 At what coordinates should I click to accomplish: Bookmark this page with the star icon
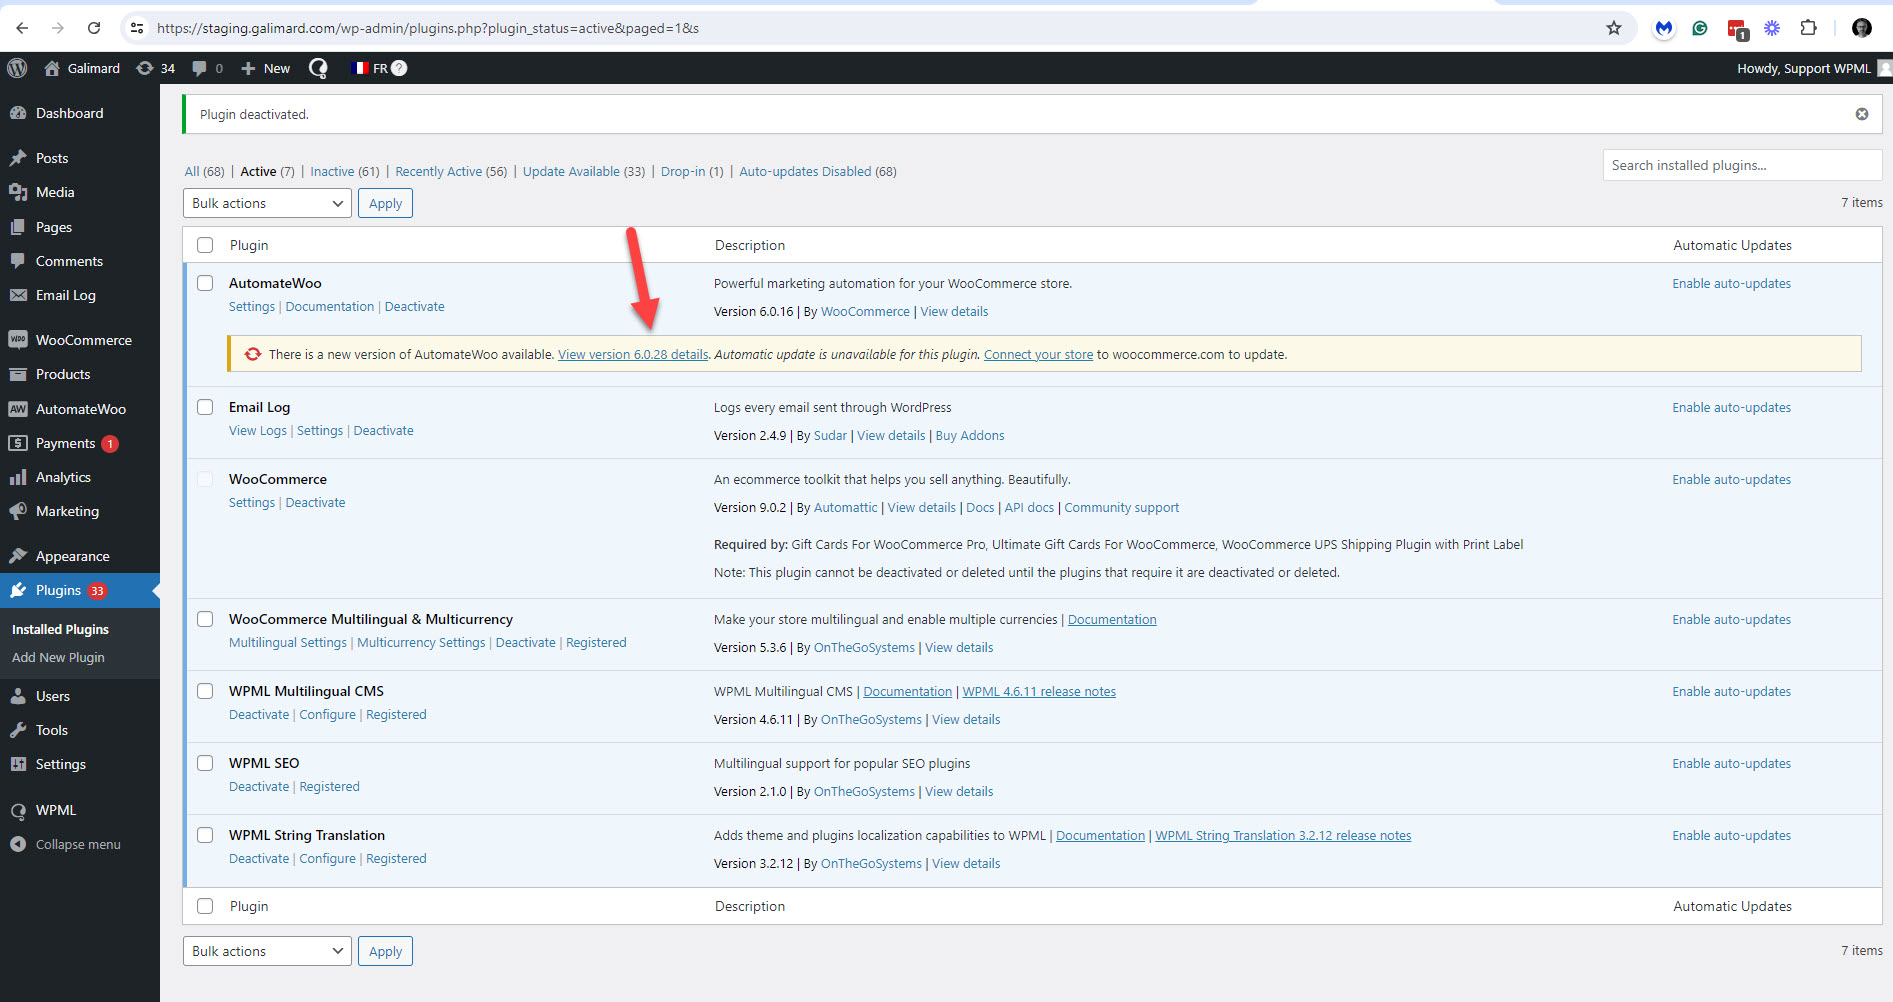1613,28
